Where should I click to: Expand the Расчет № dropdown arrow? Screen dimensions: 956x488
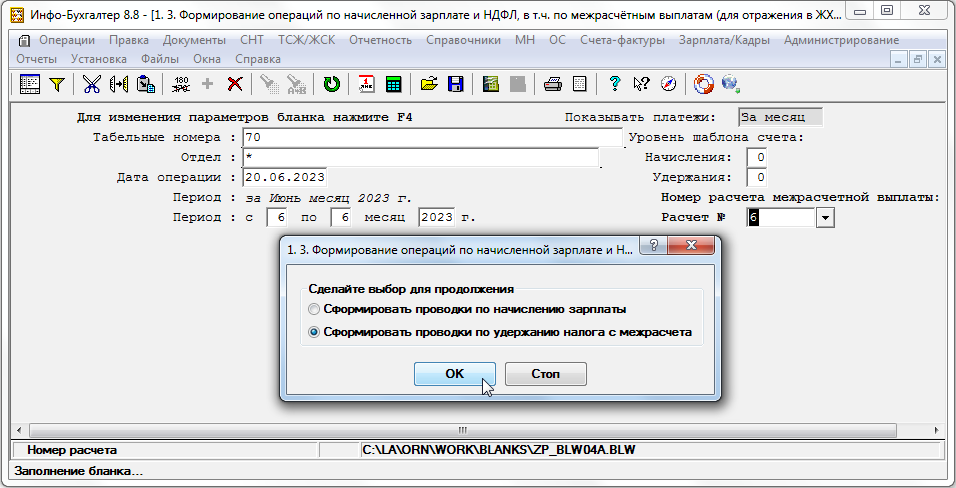coord(825,218)
